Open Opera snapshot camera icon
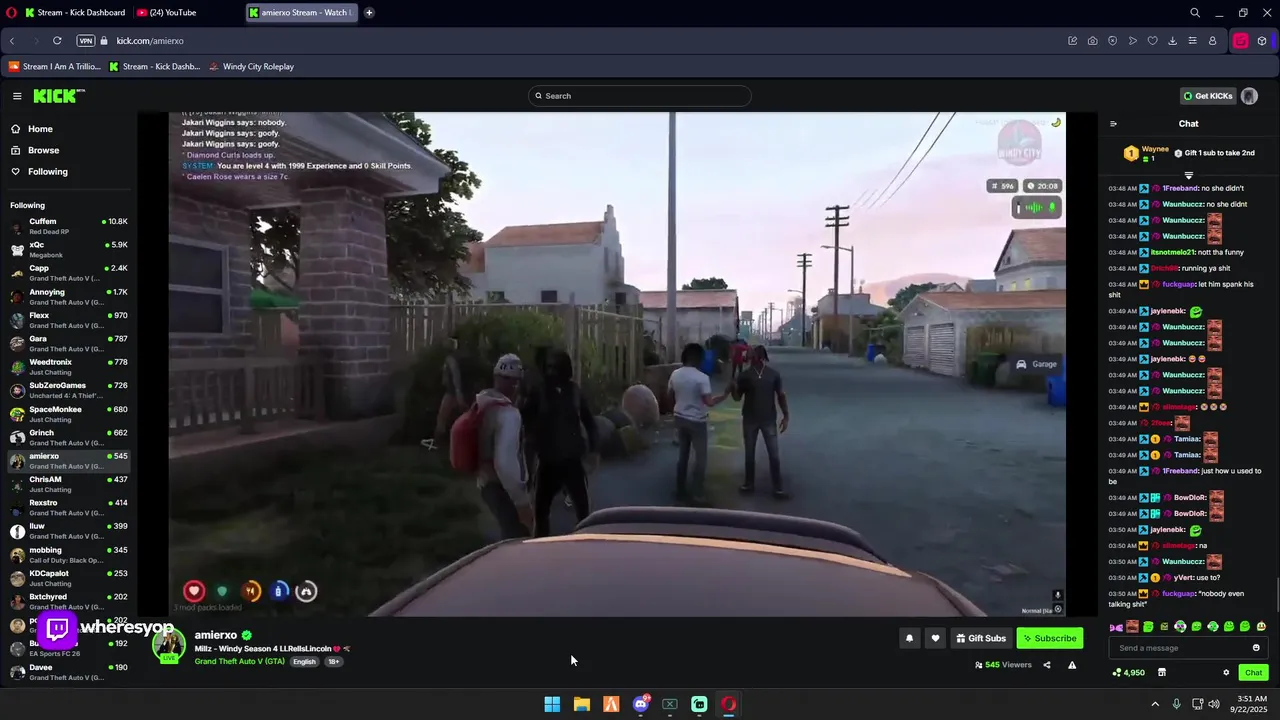 point(1092,41)
